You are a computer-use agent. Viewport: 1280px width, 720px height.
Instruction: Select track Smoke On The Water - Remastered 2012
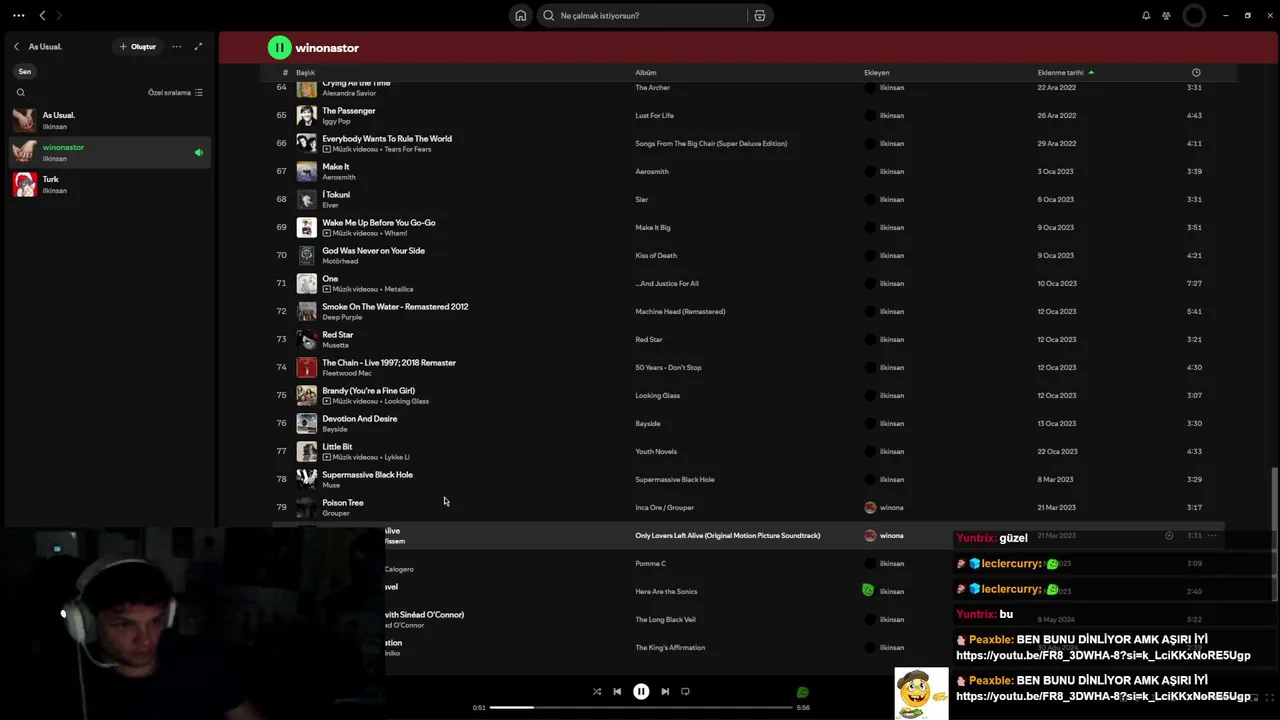tap(395, 306)
